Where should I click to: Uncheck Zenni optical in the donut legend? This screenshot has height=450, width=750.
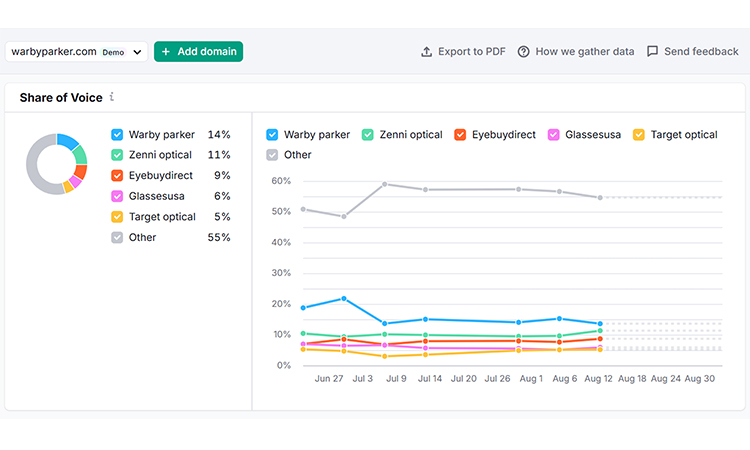point(117,155)
